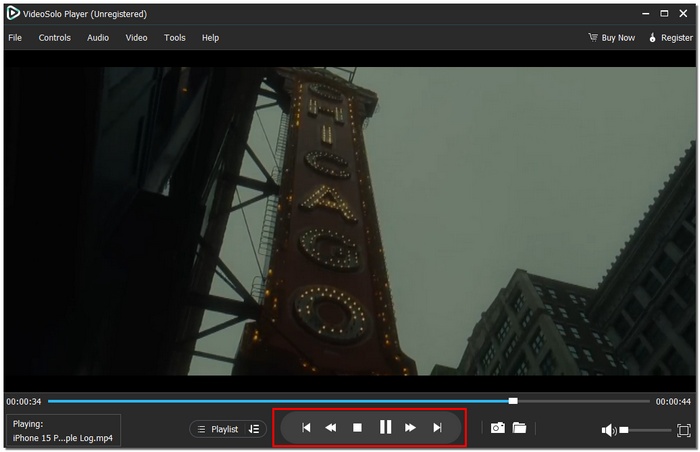The height and width of the screenshot is (452, 700).
Task: Take a snapshot with camera icon
Action: [x=497, y=428]
